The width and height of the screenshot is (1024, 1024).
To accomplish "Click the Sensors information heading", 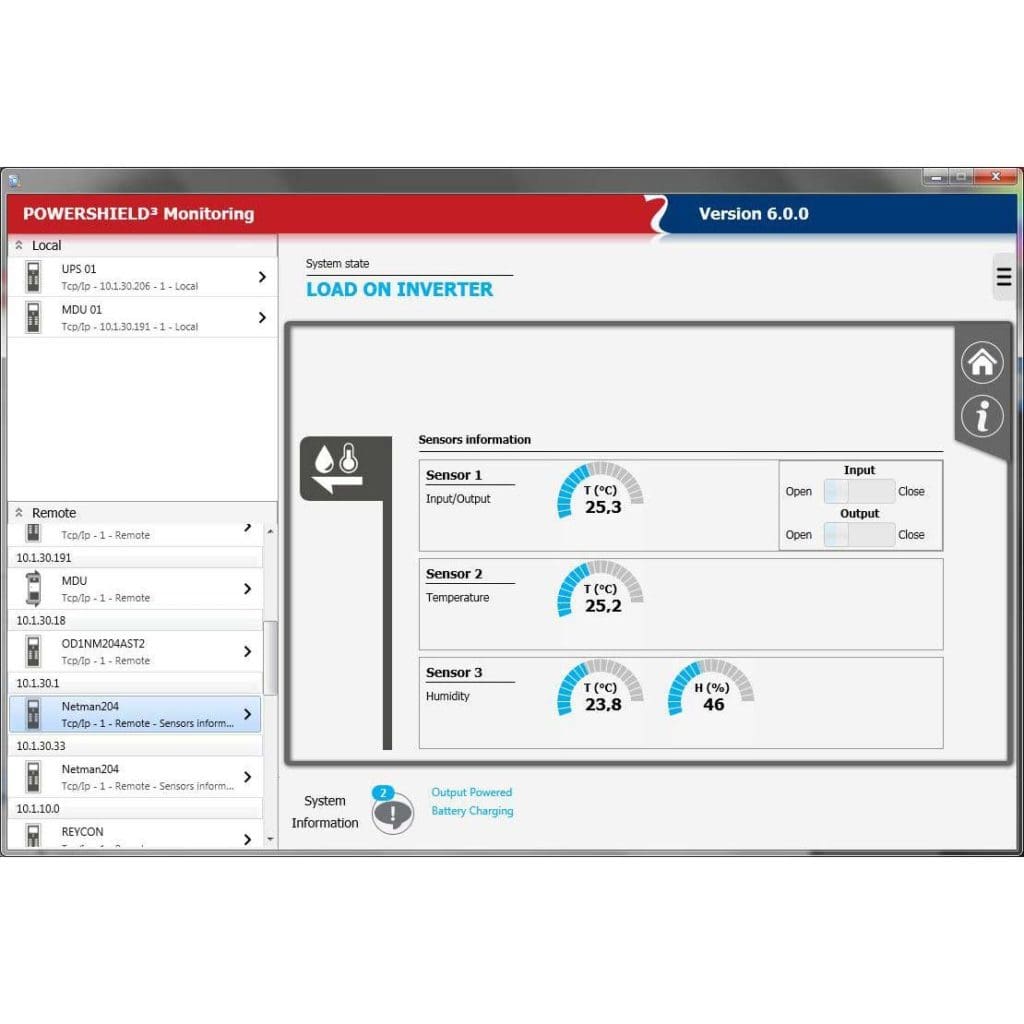I will [475, 440].
